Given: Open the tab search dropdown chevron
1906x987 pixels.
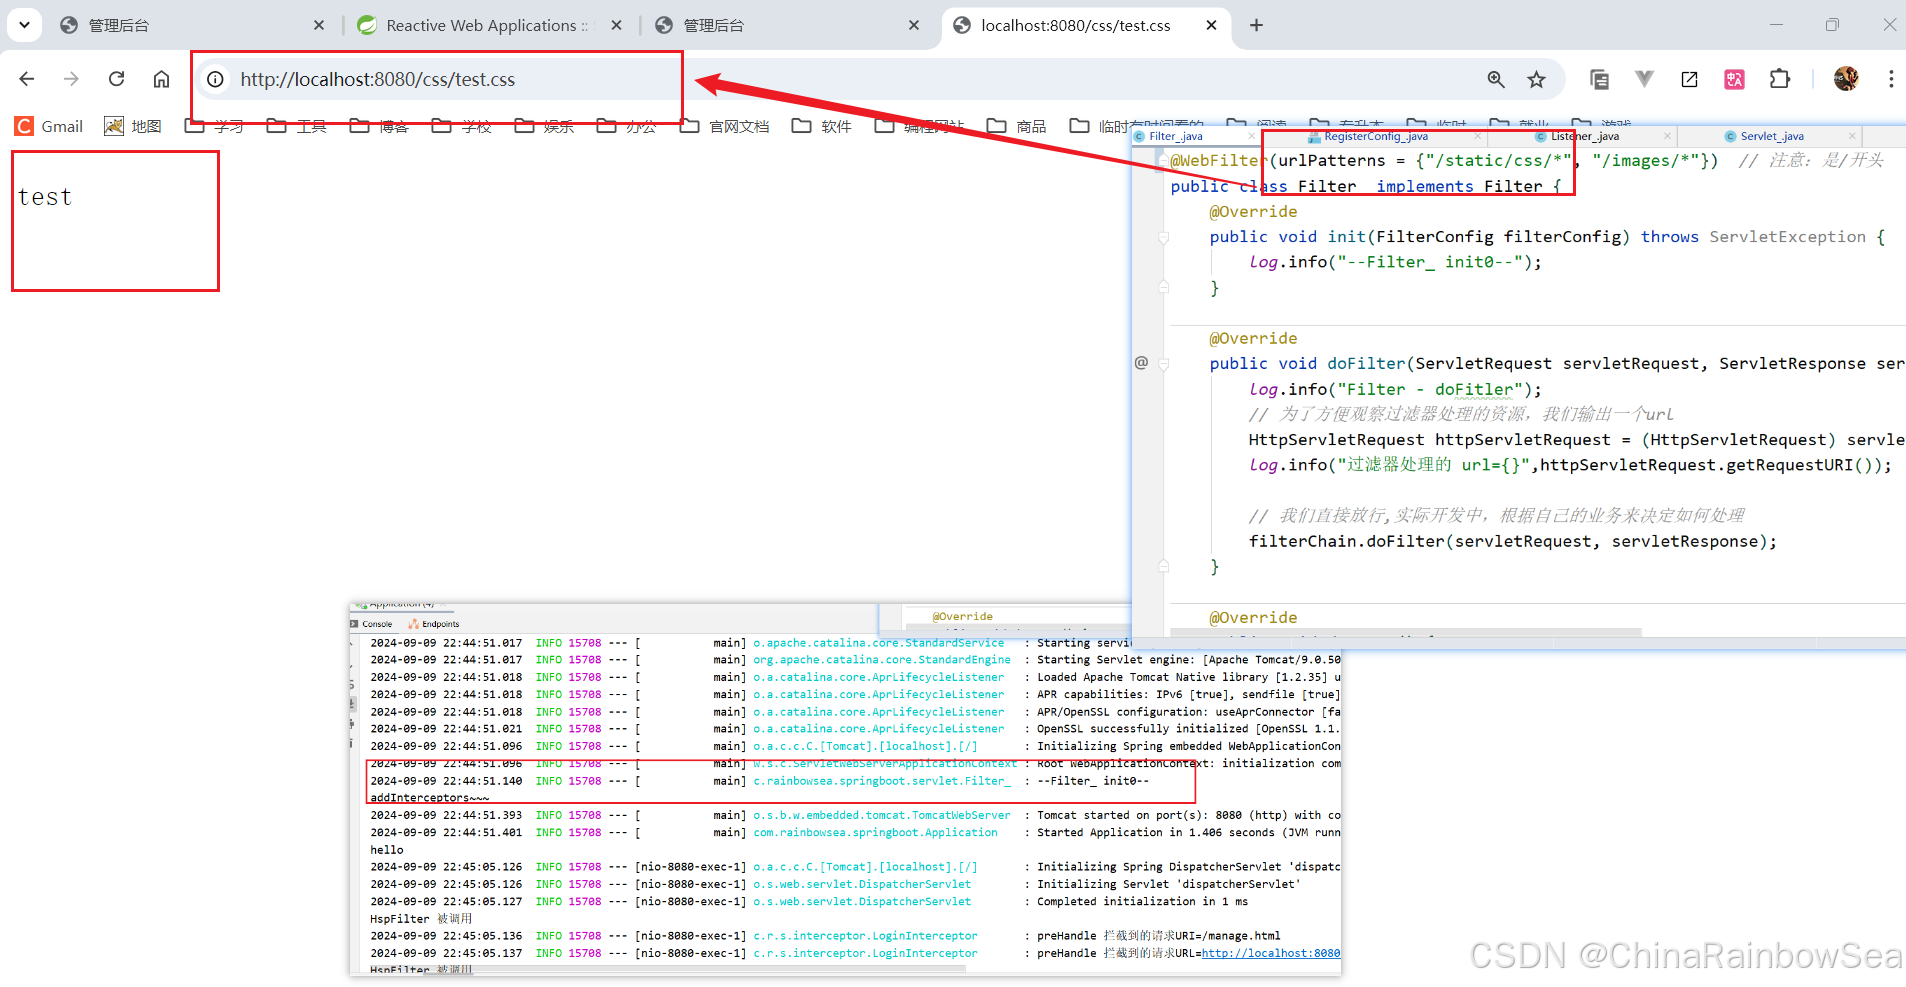Looking at the screenshot, I should click(x=24, y=25).
